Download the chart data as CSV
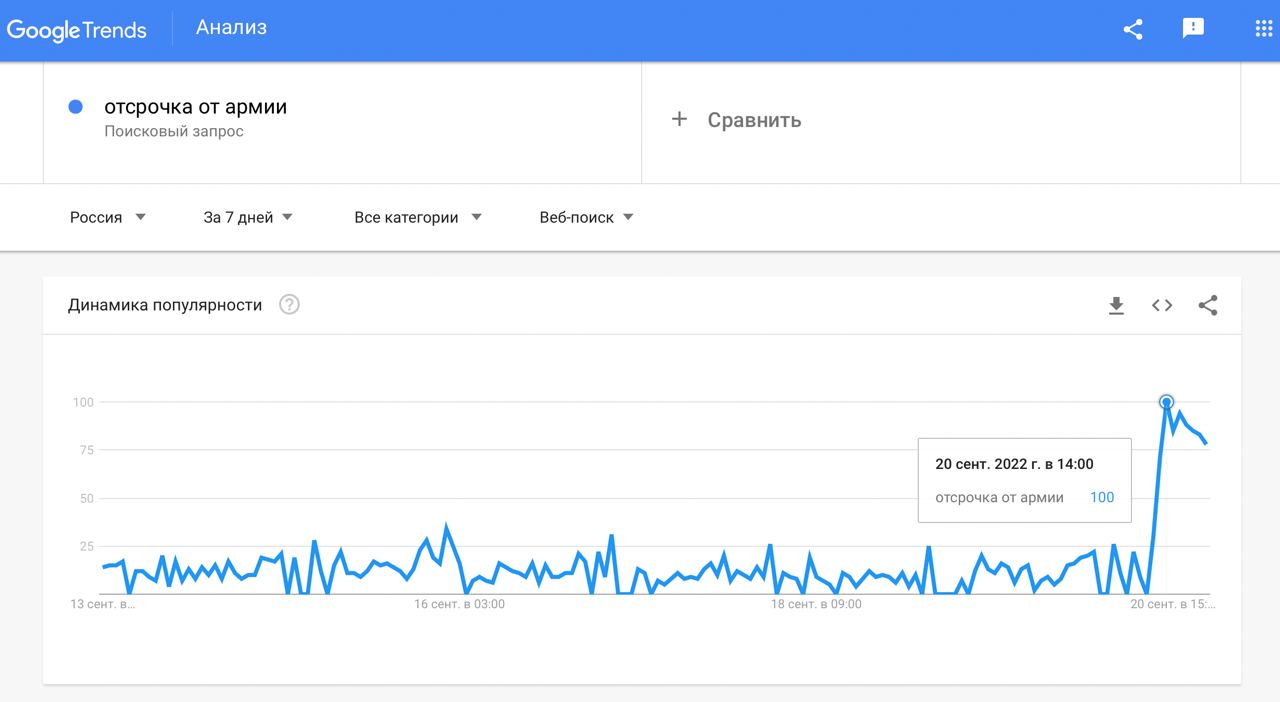The height and width of the screenshot is (702, 1280). point(1116,306)
